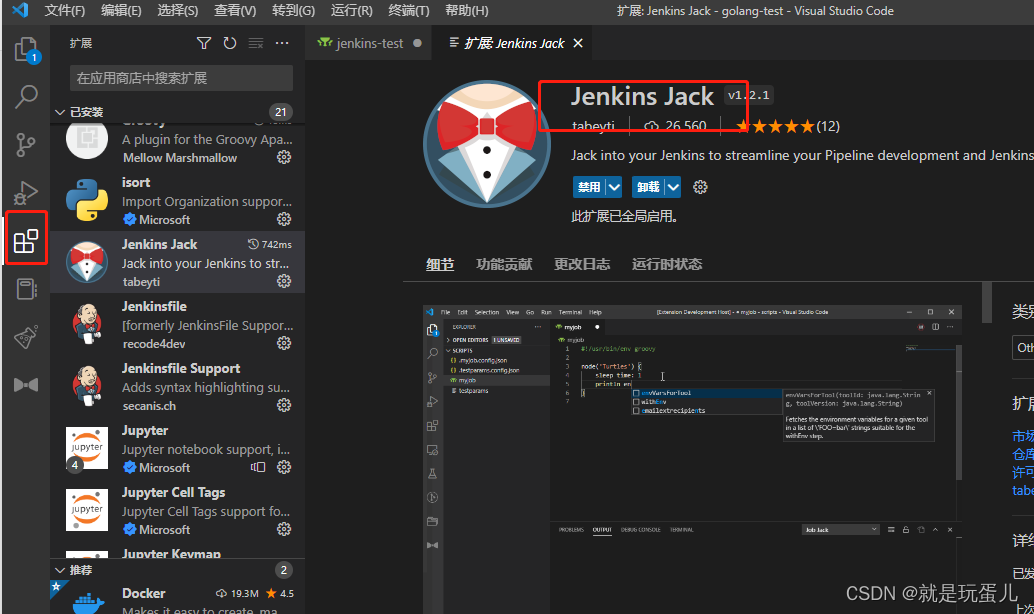Select the Details tab on extension page

point(440,264)
